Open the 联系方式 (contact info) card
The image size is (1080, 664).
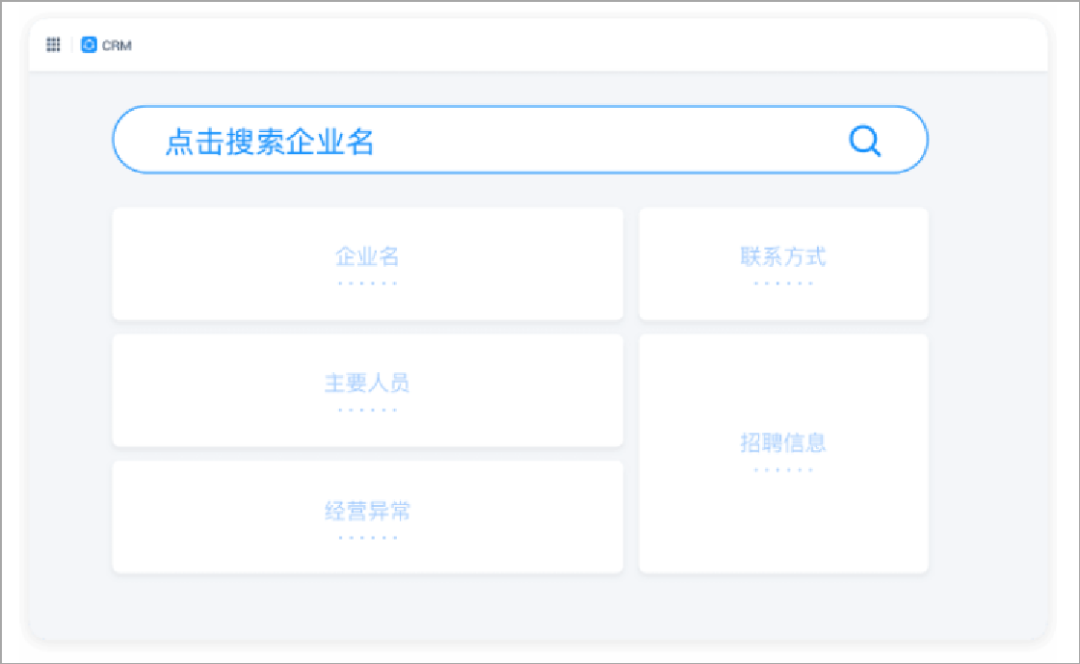click(x=783, y=264)
